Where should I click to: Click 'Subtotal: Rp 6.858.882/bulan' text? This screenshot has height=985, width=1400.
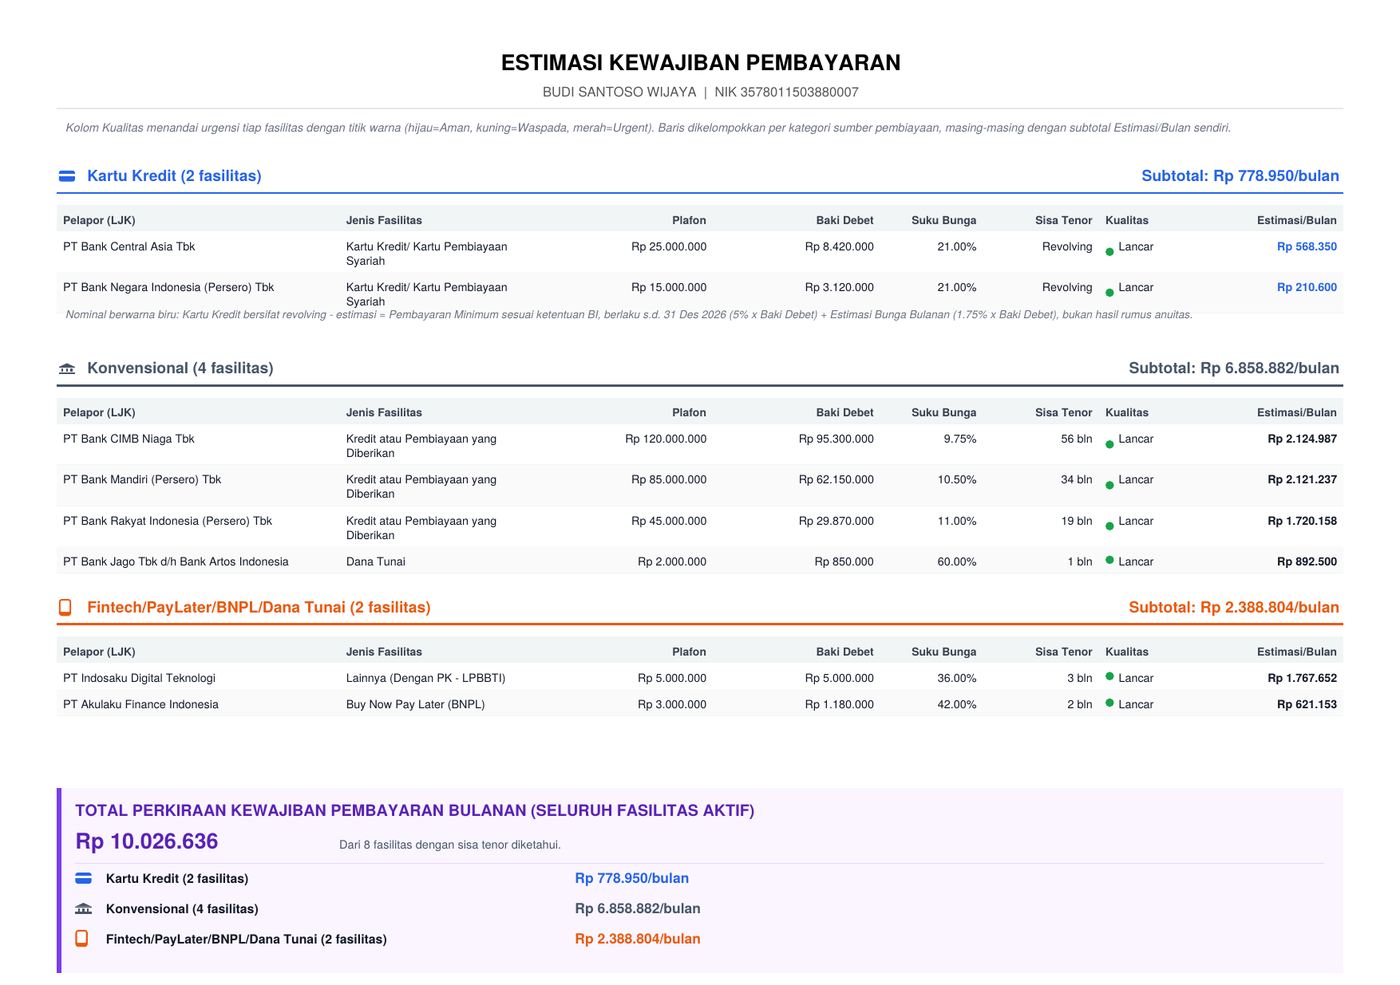tap(1234, 368)
